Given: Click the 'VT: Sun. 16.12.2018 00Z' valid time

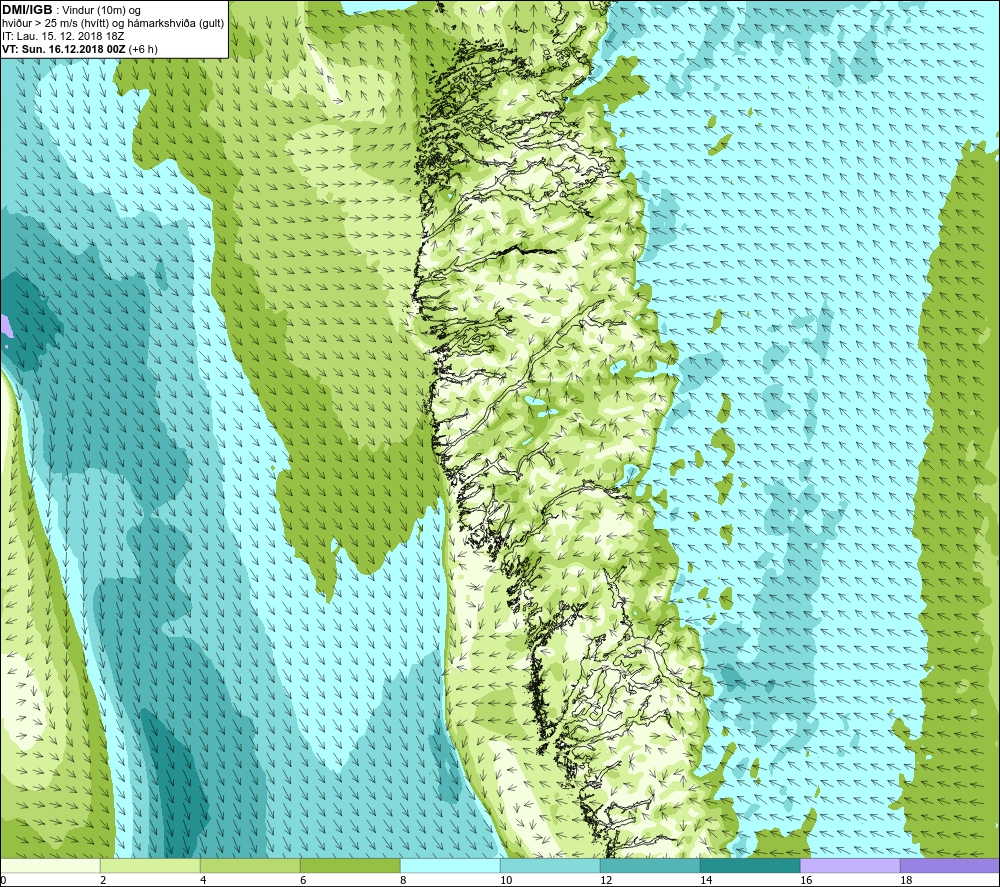Looking at the screenshot, I should (x=64, y=49).
